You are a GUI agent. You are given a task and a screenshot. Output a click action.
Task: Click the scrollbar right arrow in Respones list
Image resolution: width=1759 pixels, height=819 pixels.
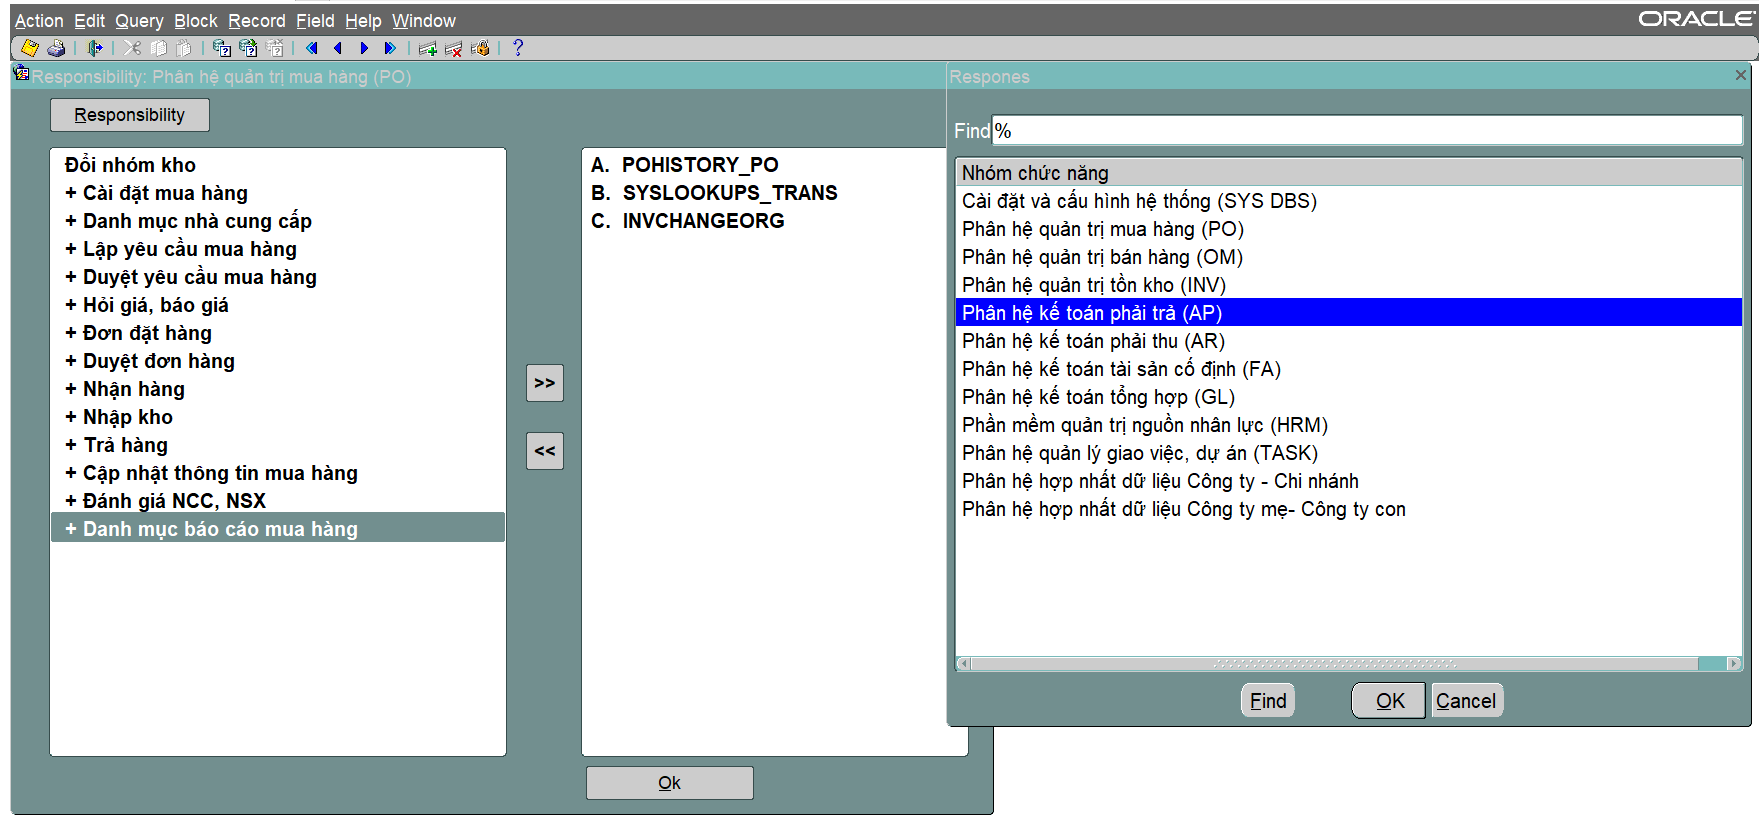click(1734, 664)
